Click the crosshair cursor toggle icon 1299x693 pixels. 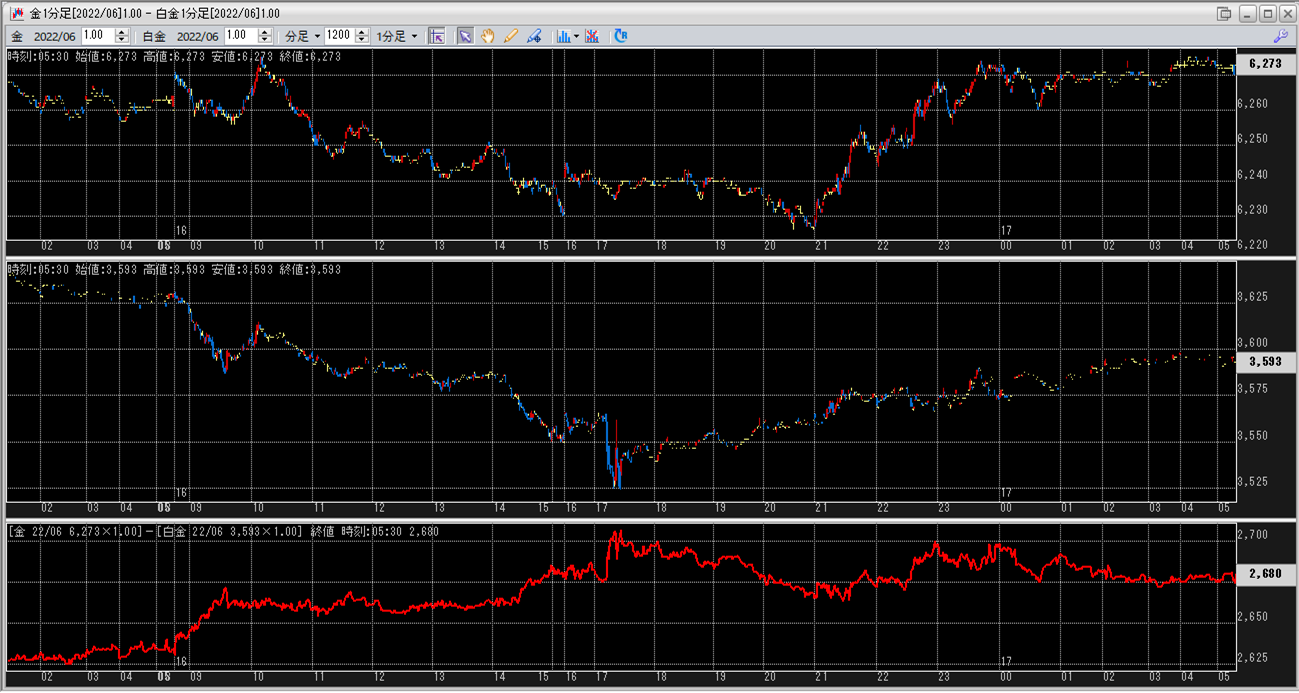(x=436, y=36)
